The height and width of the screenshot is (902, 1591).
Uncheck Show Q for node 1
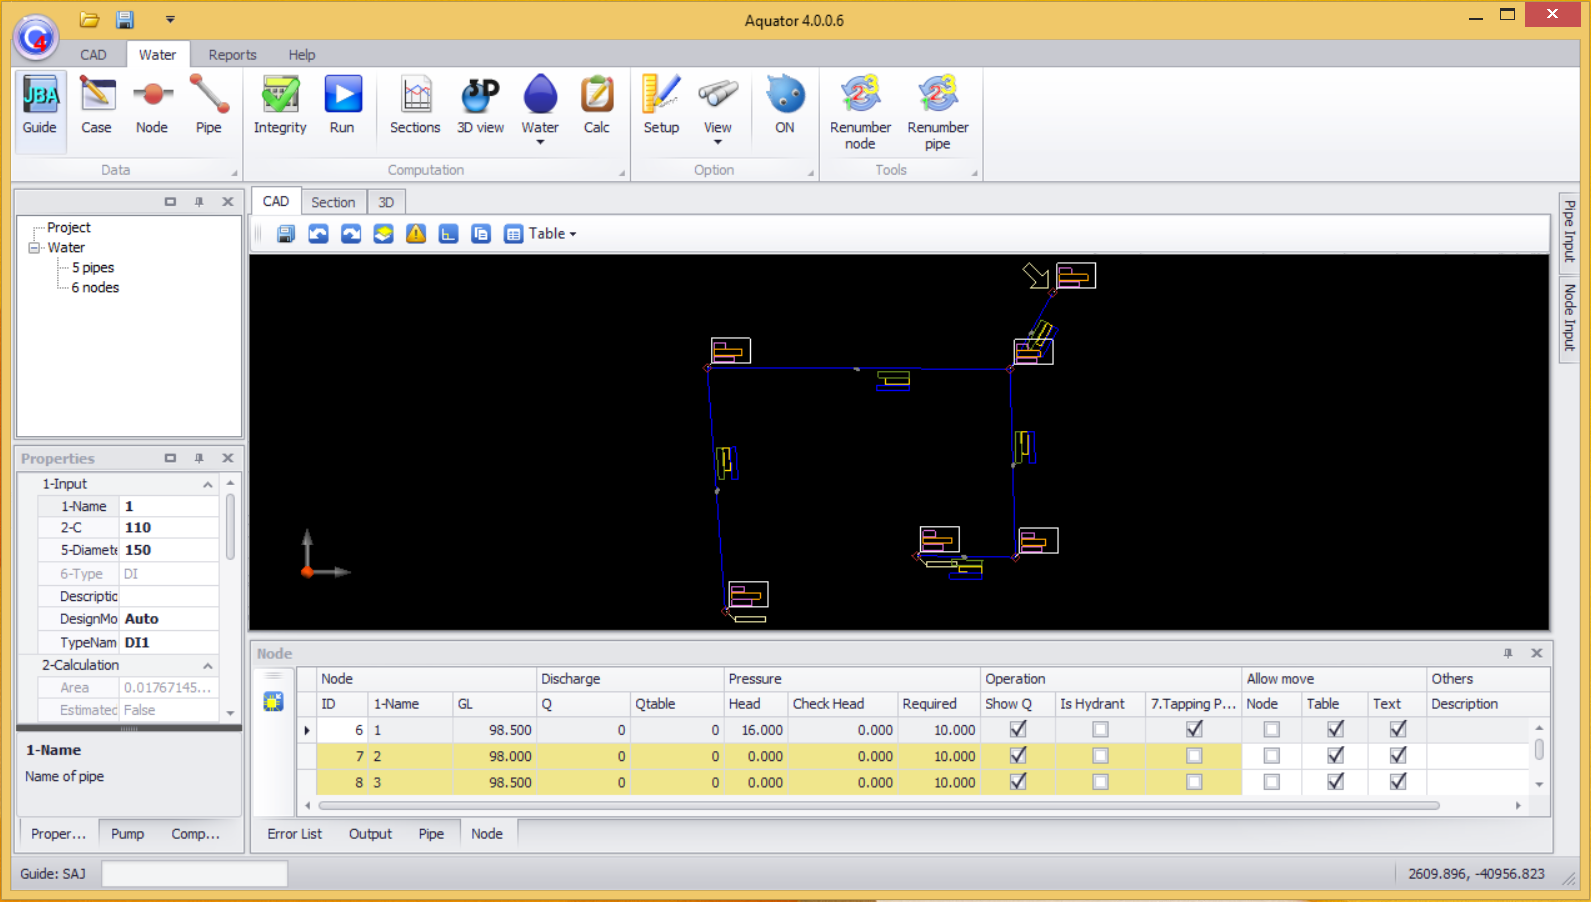pos(1018,729)
